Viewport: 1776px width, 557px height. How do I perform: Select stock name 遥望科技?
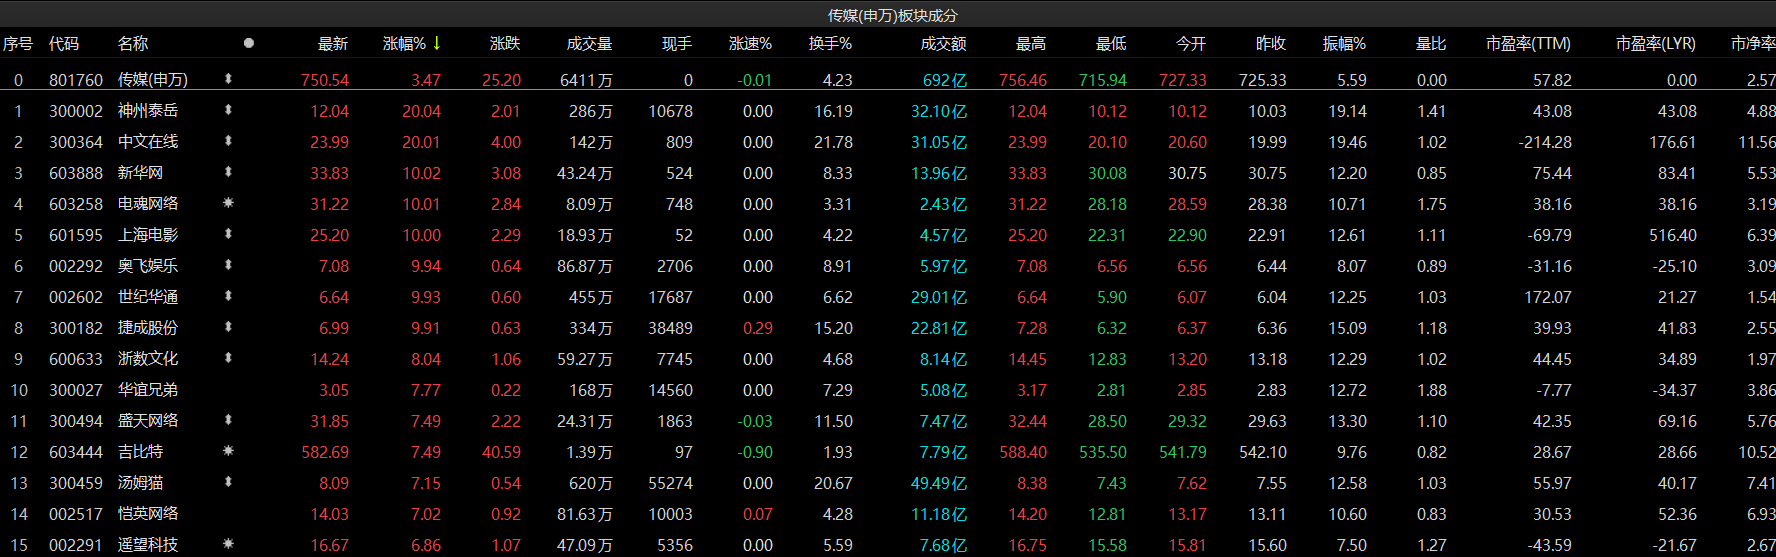148,545
